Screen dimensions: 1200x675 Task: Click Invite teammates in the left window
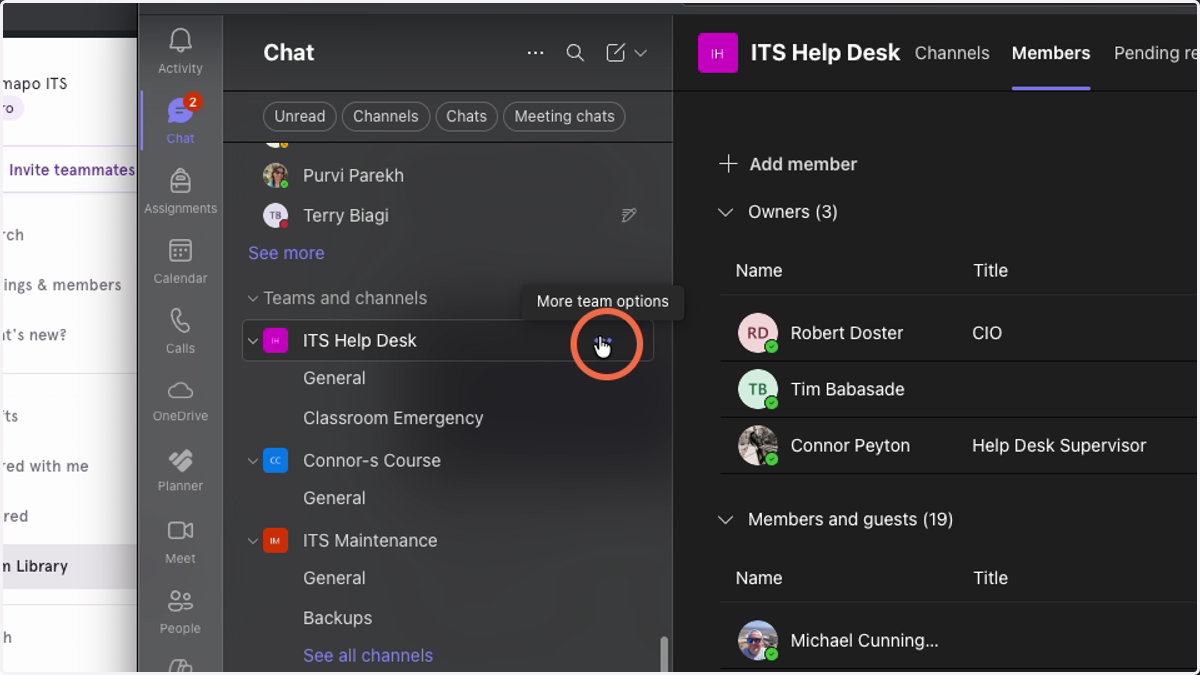point(72,170)
